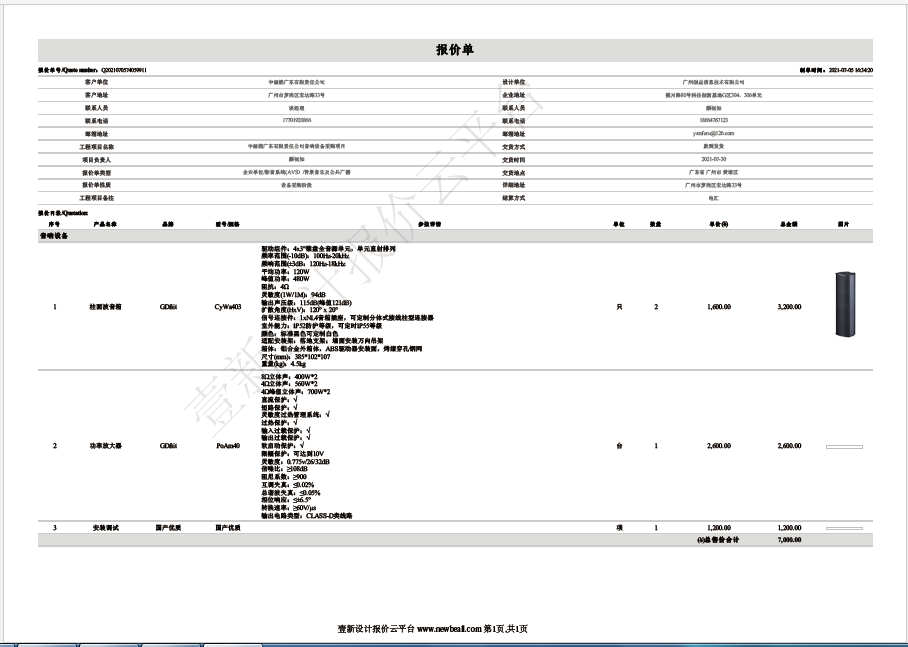Click the 参数详情 column header

pyautogui.click(x=429, y=224)
